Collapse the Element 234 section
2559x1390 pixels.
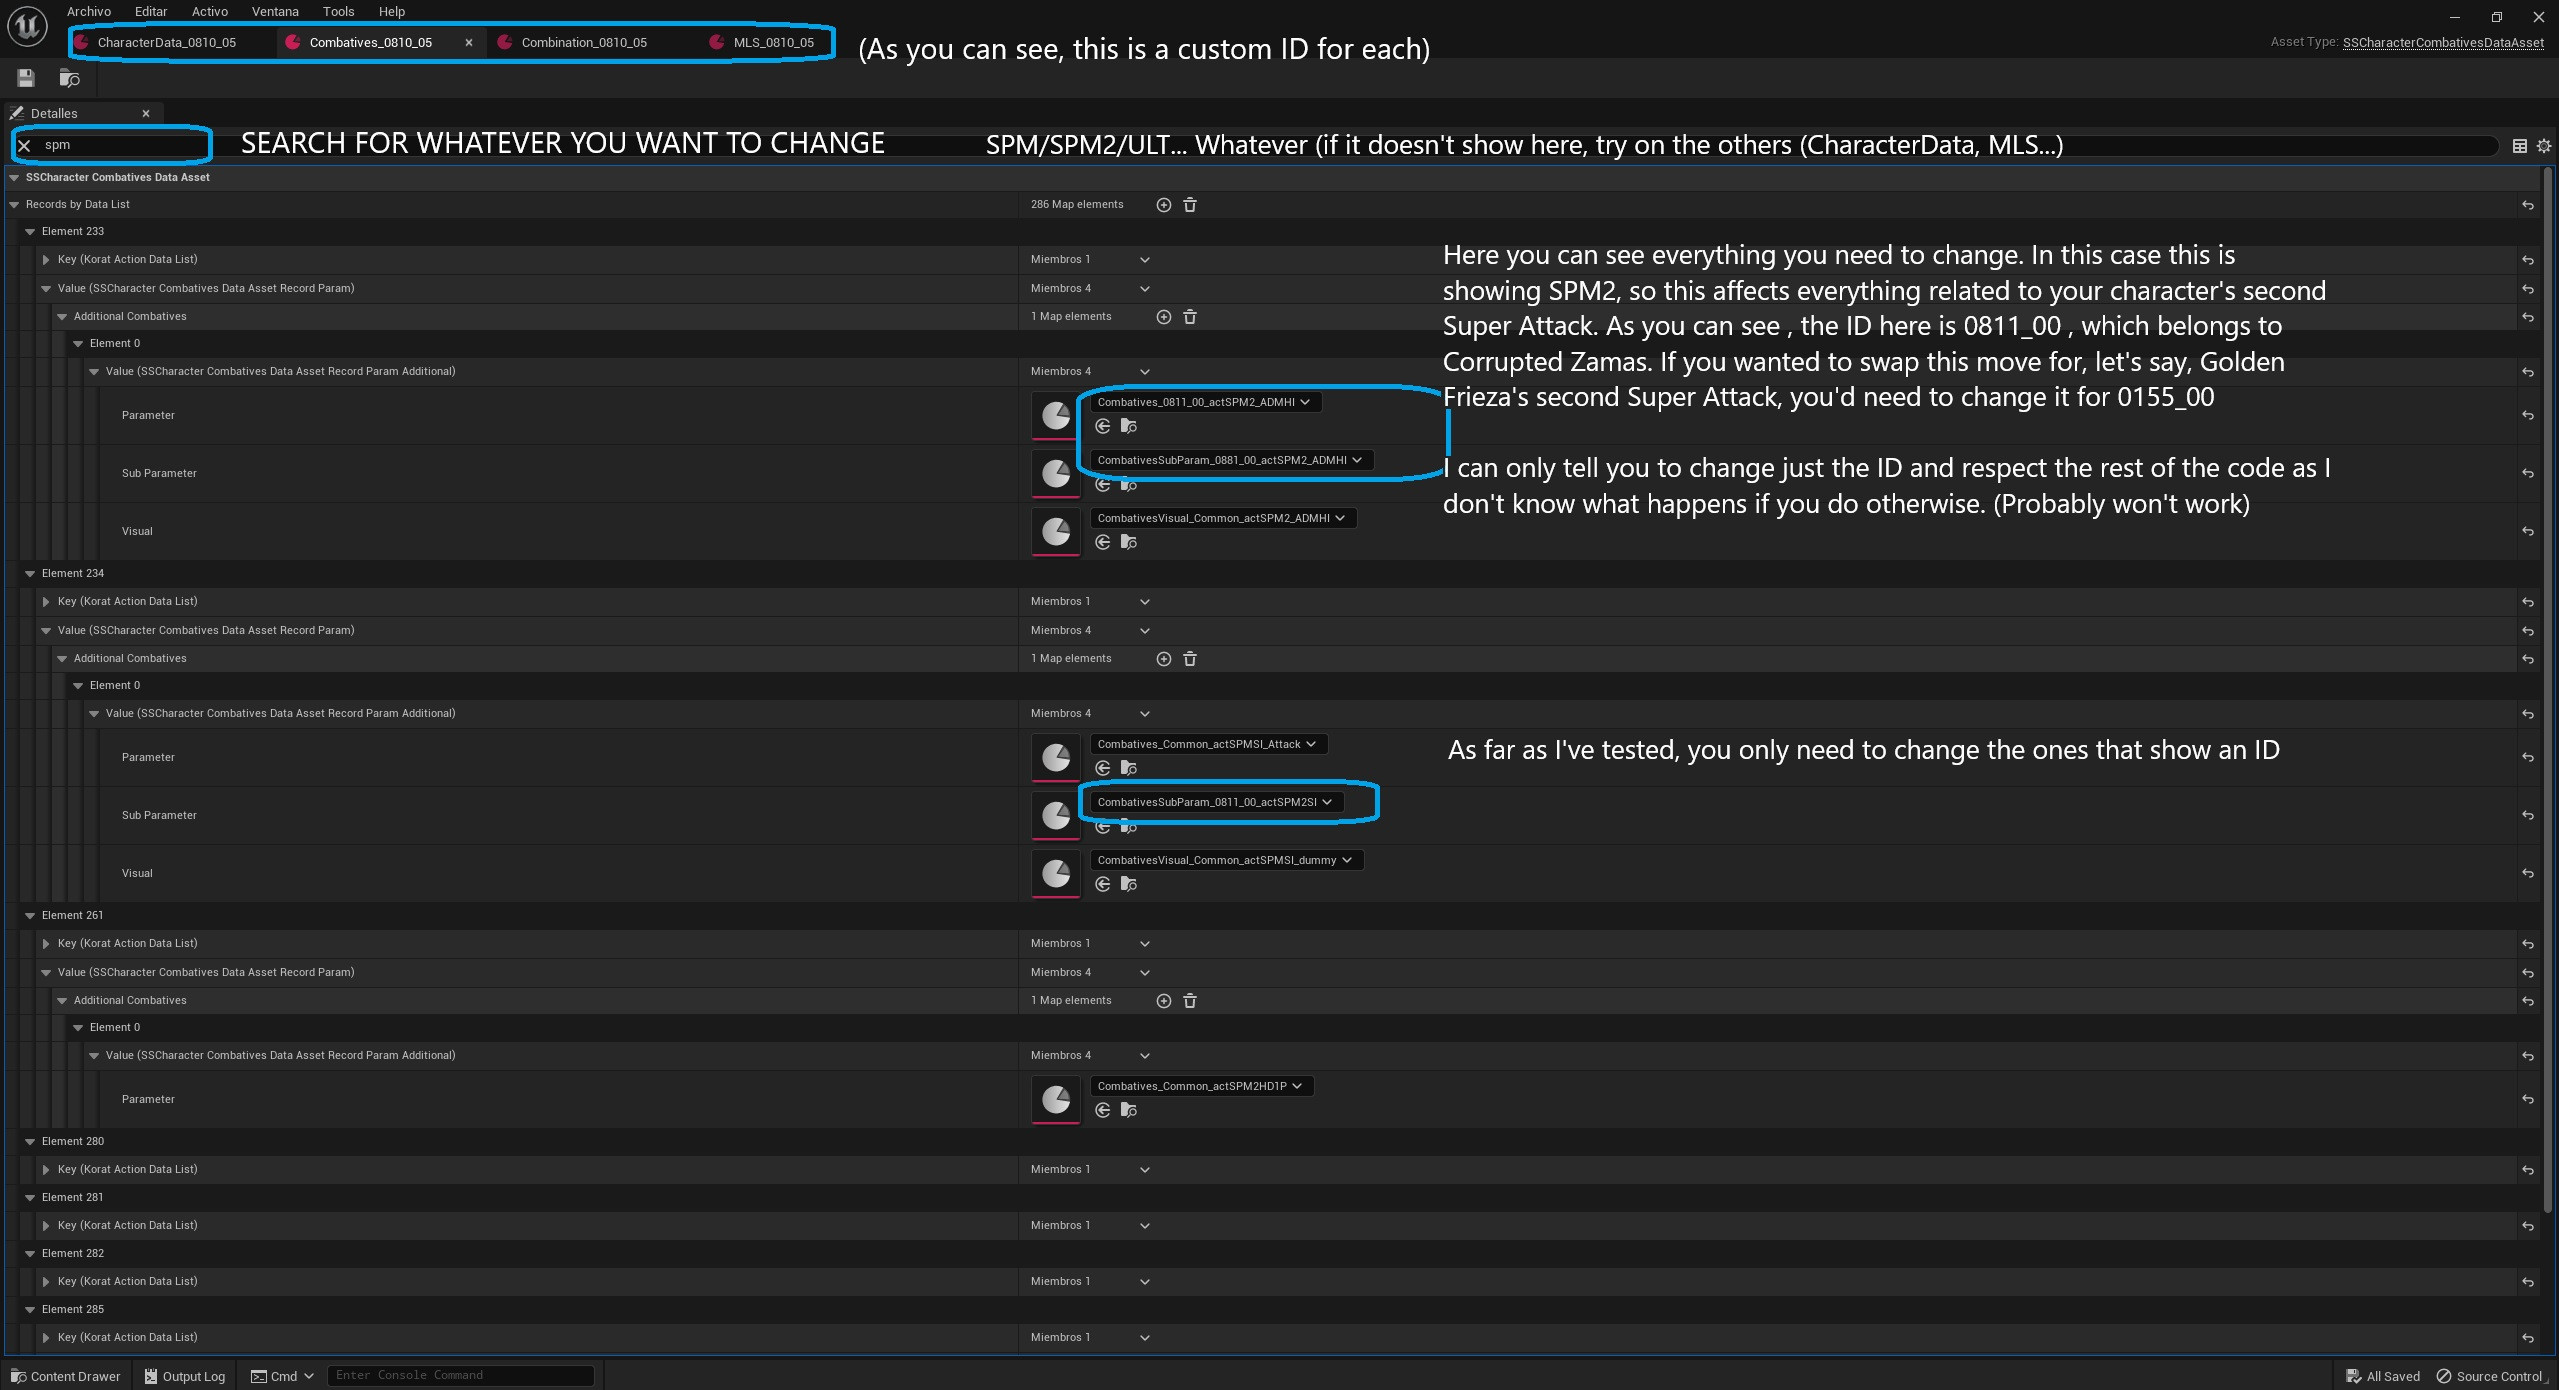tap(30, 573)
